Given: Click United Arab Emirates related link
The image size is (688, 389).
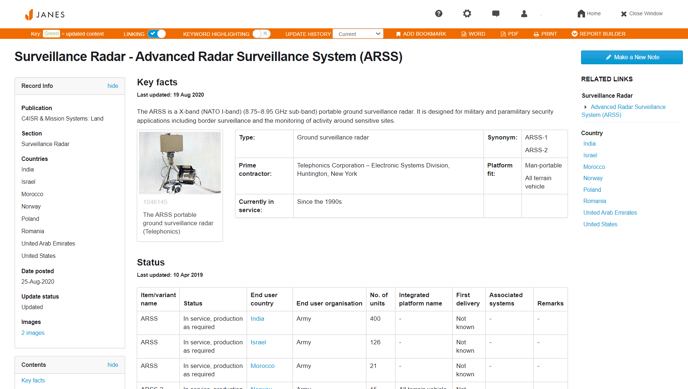Looking at the screenshot, I should [610, 212].
